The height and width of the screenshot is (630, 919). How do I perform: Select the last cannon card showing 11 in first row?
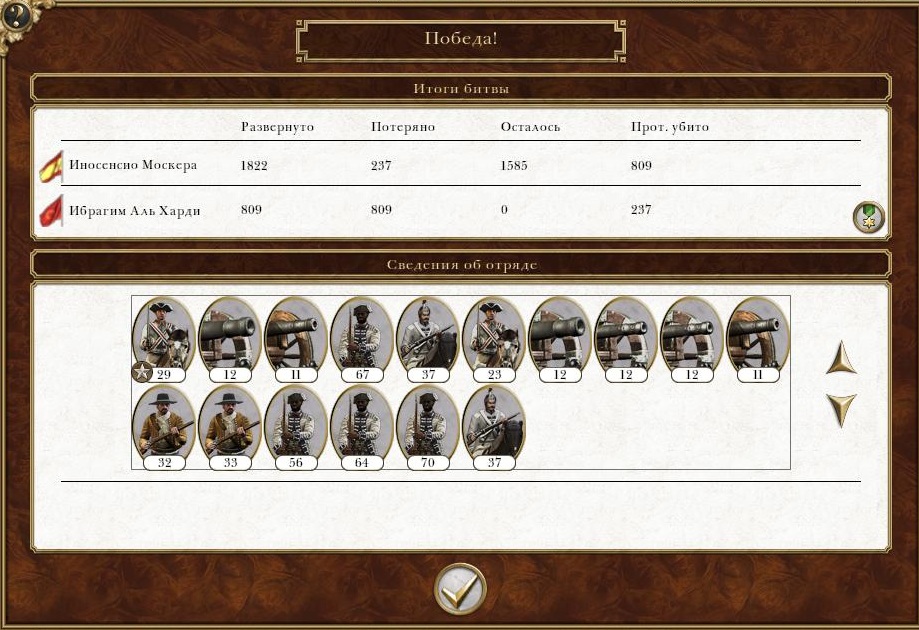758,339
